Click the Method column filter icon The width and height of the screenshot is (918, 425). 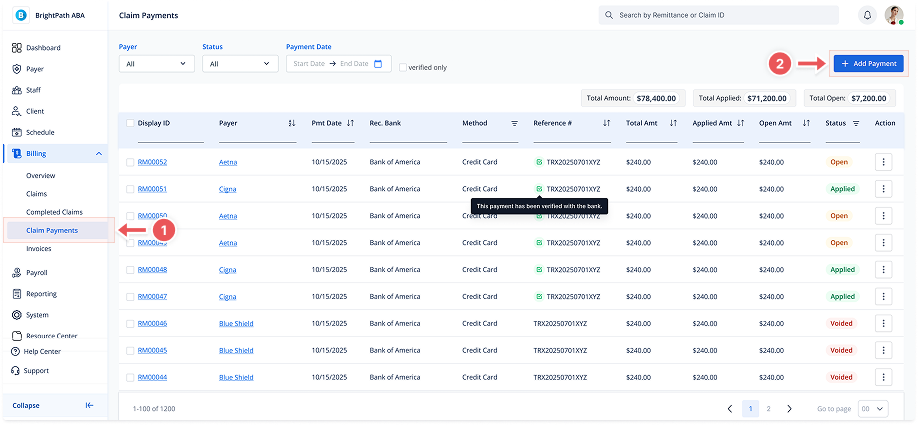pyautogui.click(x=515, y=123)
